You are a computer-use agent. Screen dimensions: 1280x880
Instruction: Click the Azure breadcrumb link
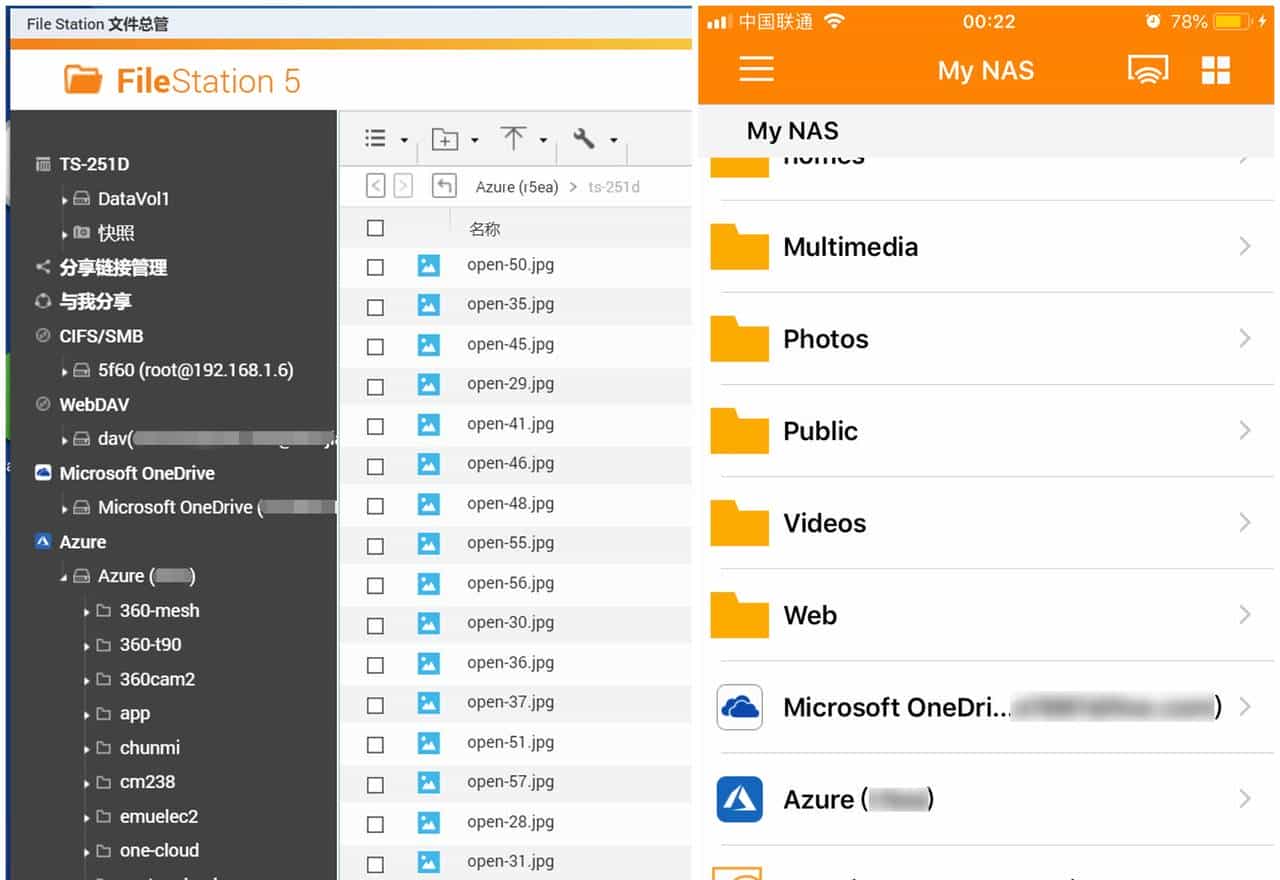[516, 187]
